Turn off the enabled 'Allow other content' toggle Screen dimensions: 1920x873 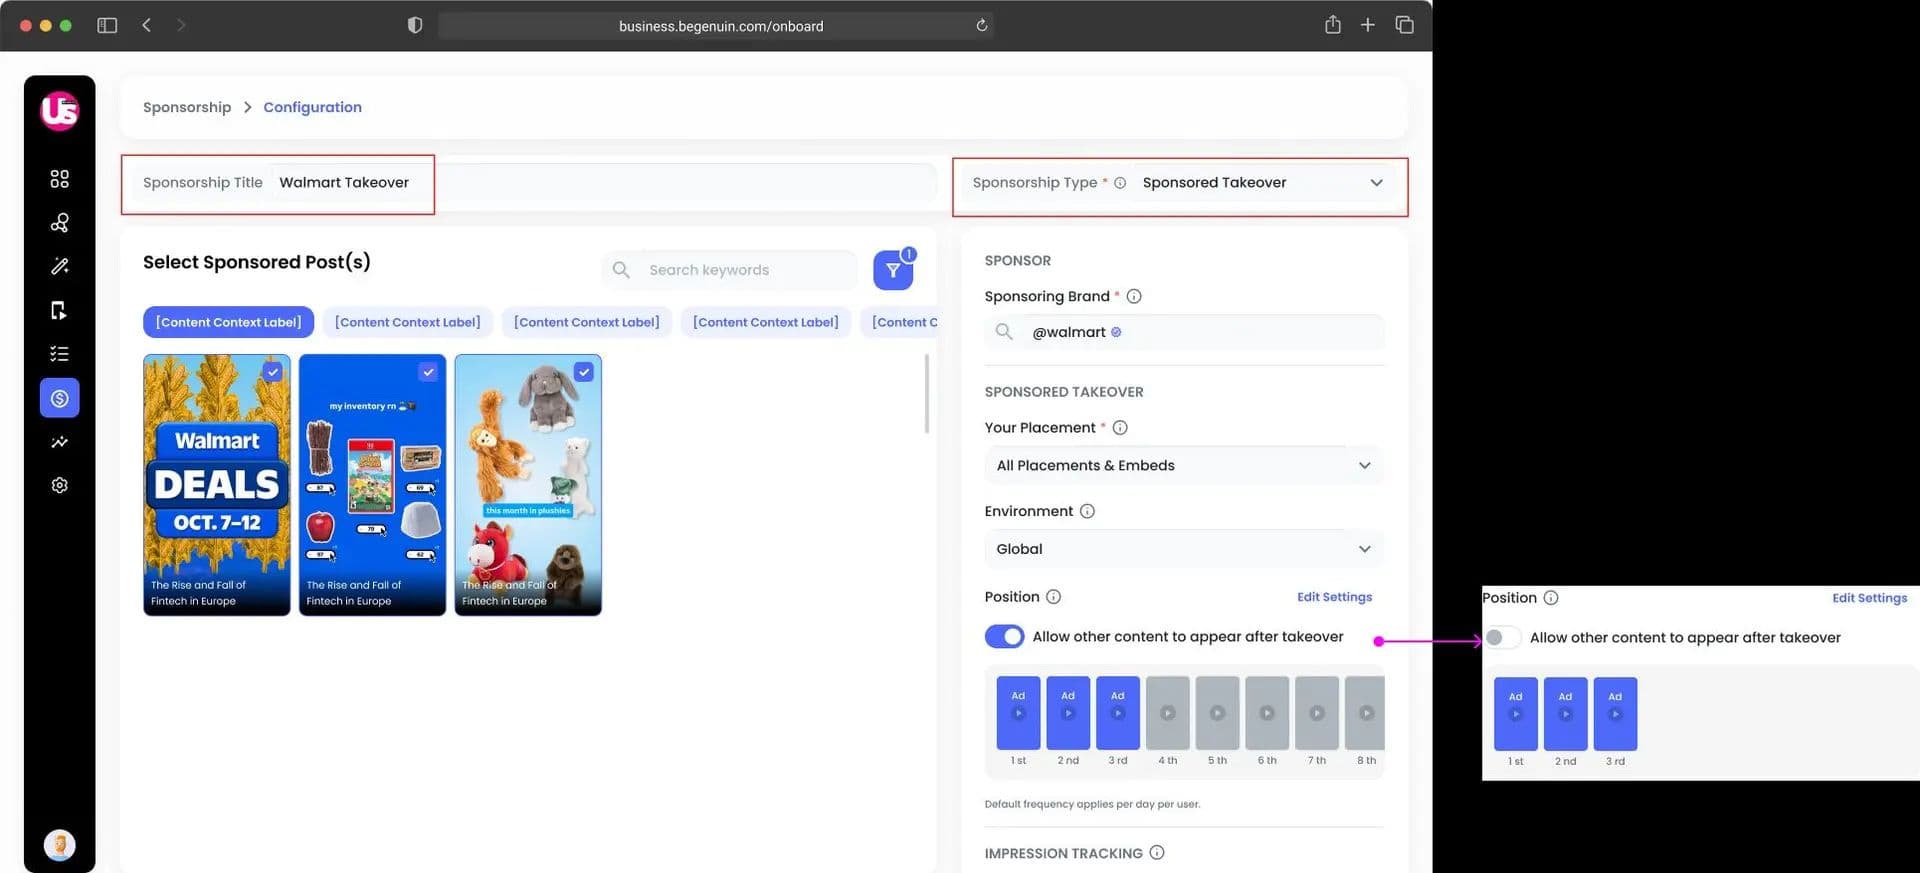point(1004,637)
